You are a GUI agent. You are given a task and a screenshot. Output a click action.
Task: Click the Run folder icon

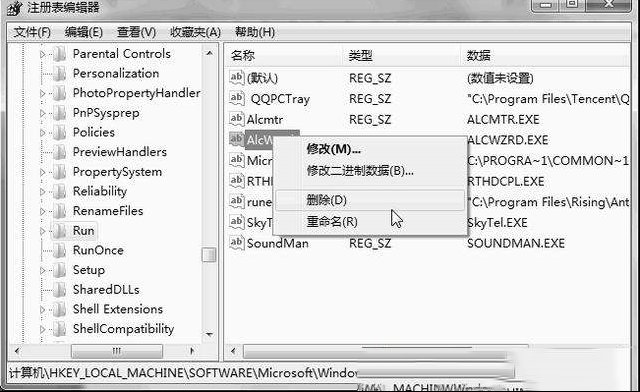(60, 231)
